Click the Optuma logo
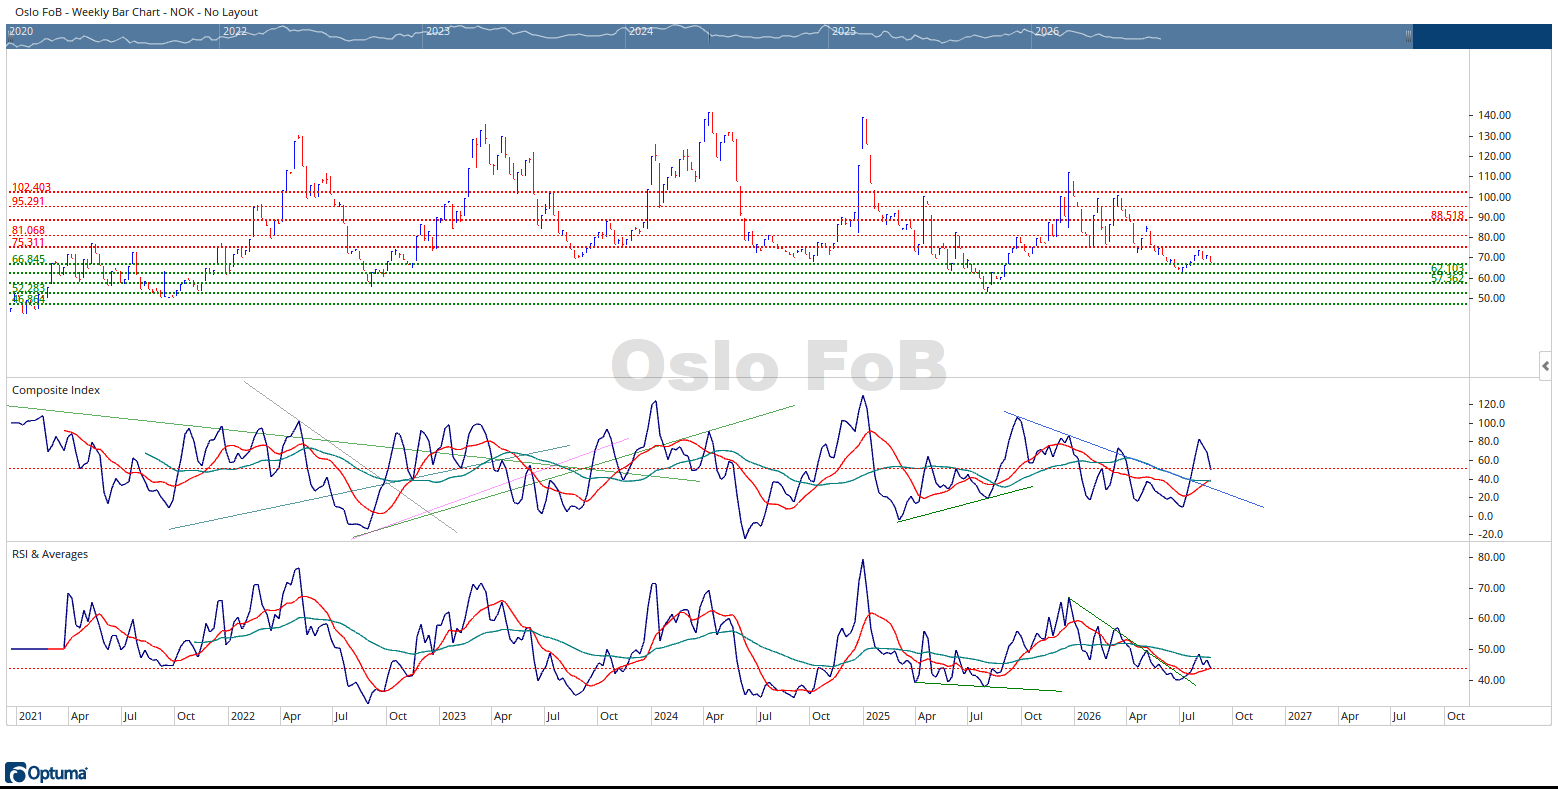1558x789 pixels. 46,773
